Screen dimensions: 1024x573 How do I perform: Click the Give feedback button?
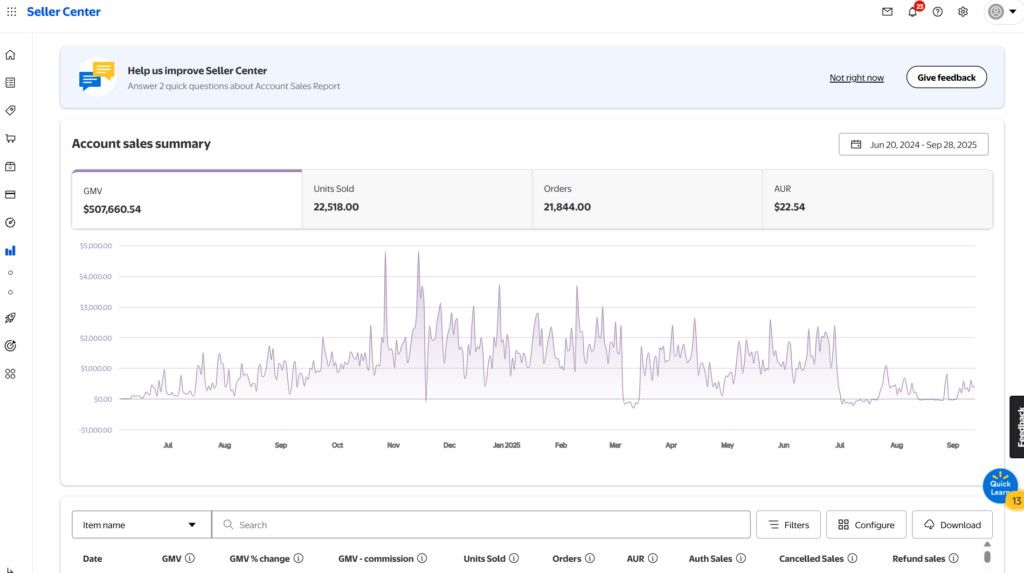[946, 77]
